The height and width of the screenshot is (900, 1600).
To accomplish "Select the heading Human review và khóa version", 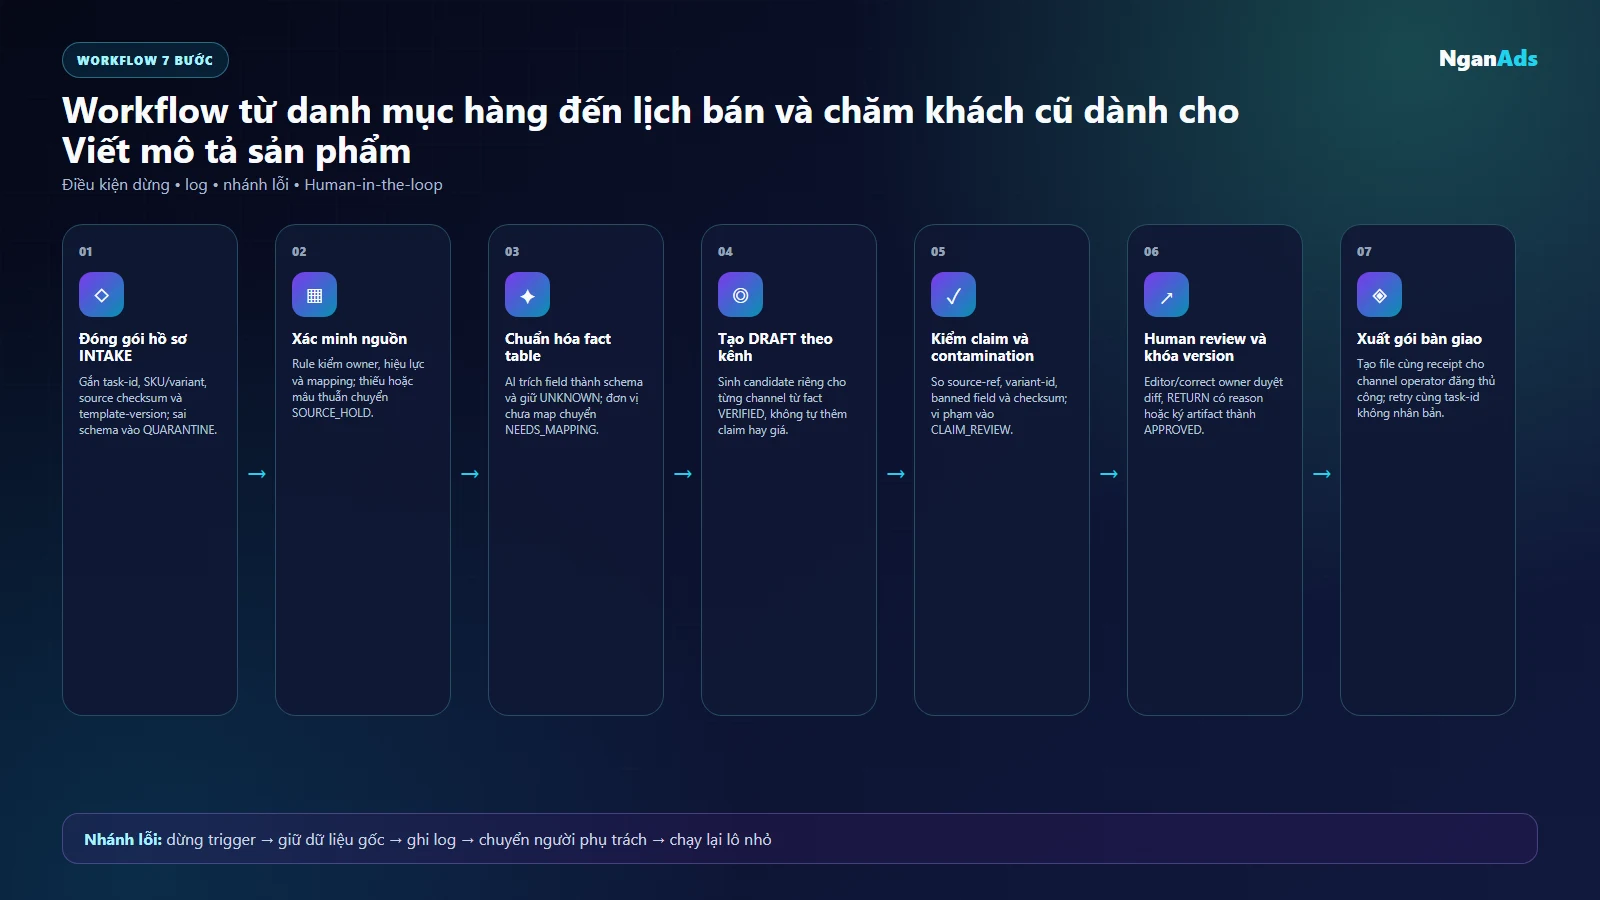I will click(x=1205, y=347).
